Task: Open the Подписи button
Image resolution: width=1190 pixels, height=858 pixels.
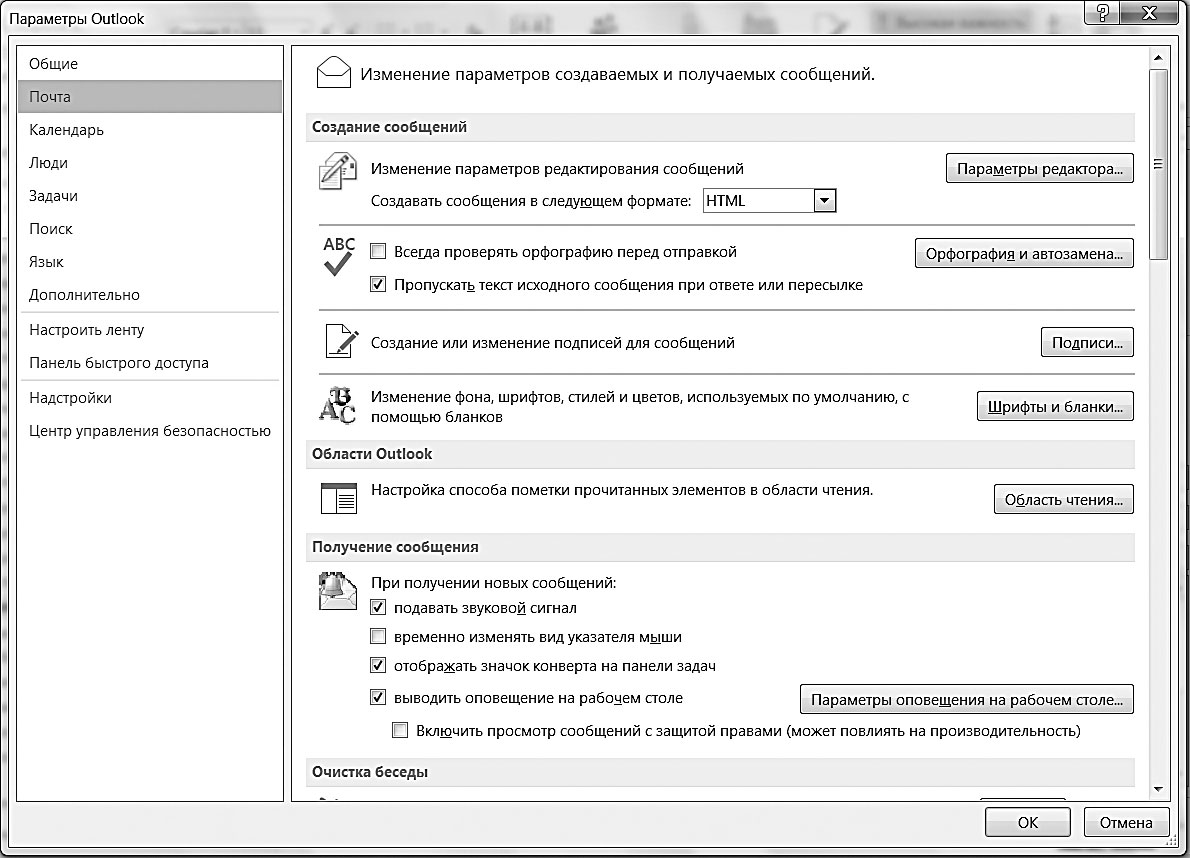Action: click(x=1087, y=343)
